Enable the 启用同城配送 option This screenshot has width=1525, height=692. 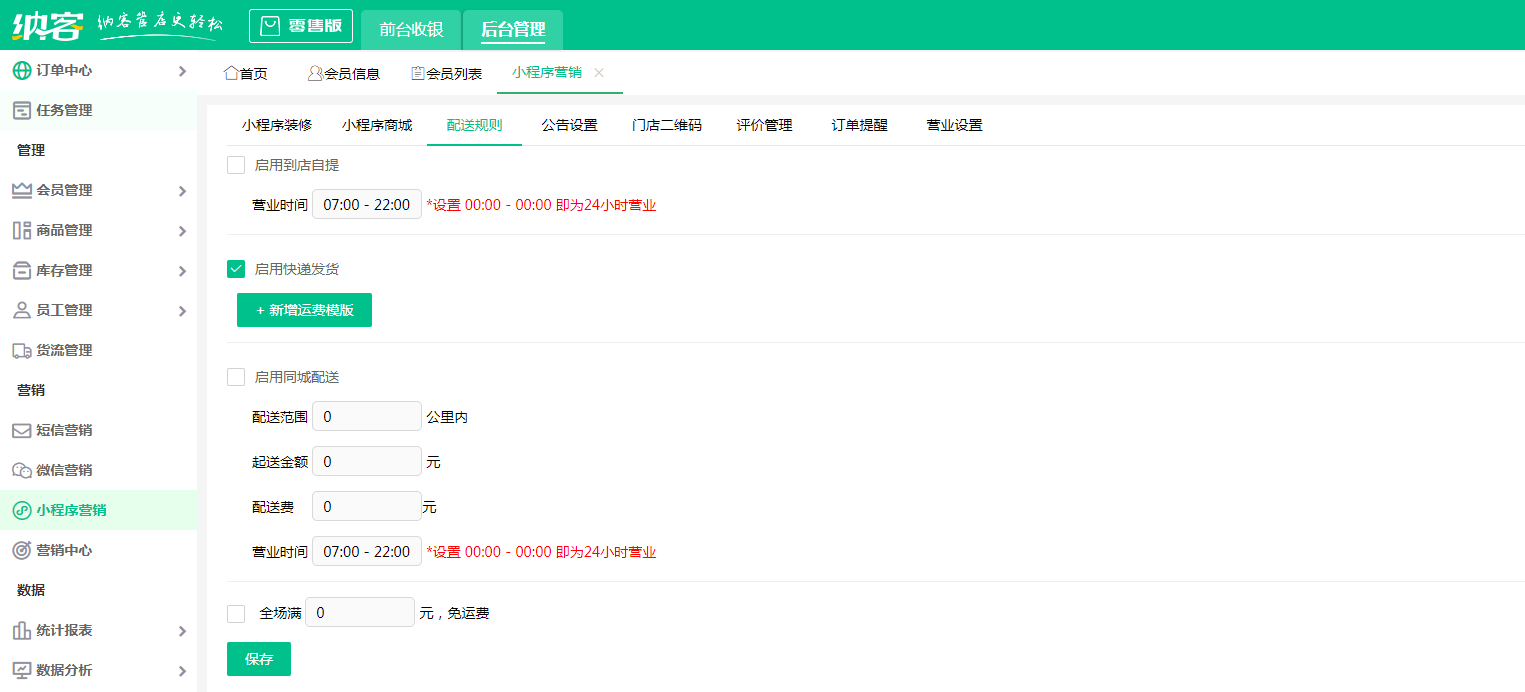(x=236, y=376)
